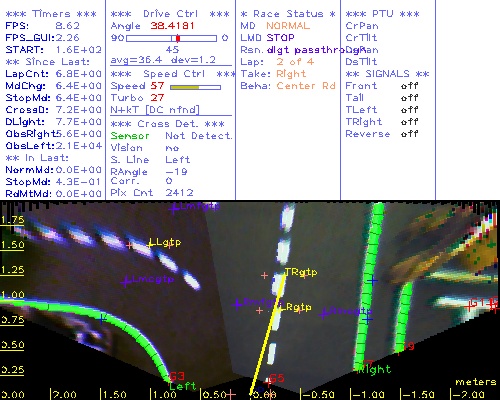Click the red G5 marker at bottom center
500x400 pixels.
276,378
